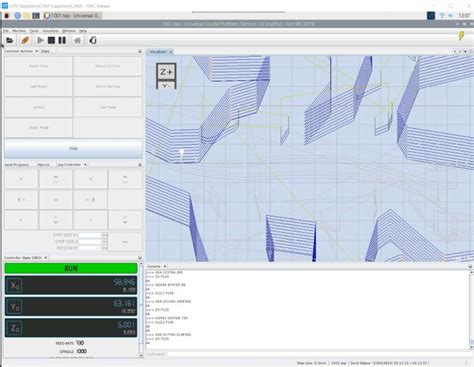Click the Raspberry Pi menu icon in taskbar
Image resolution: width=474 pixels, height=367 pixels.
[7, 15]
